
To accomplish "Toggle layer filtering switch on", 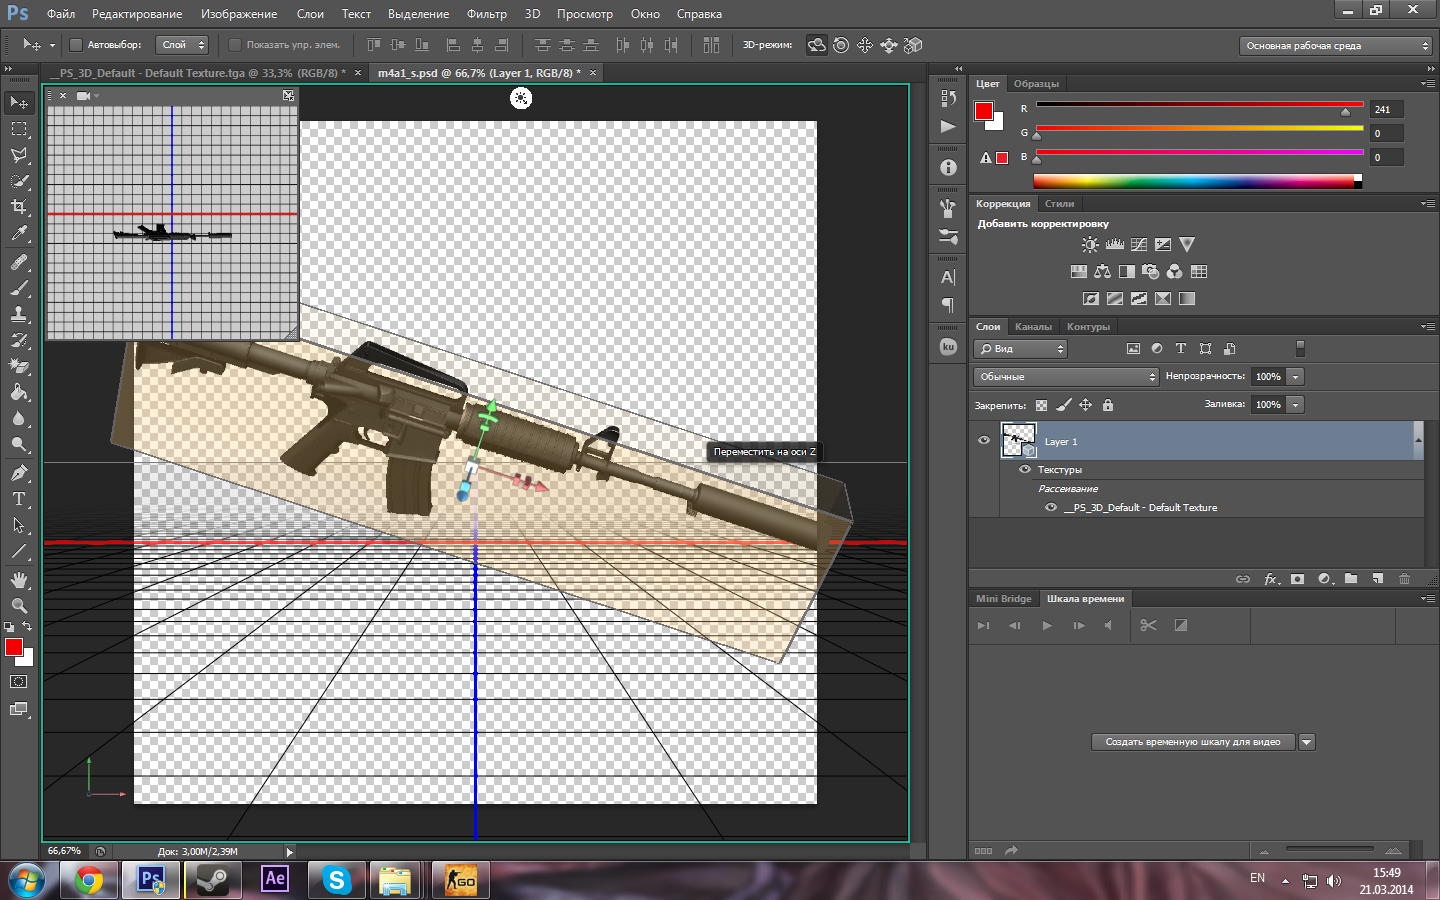I will pos(1300,348).
